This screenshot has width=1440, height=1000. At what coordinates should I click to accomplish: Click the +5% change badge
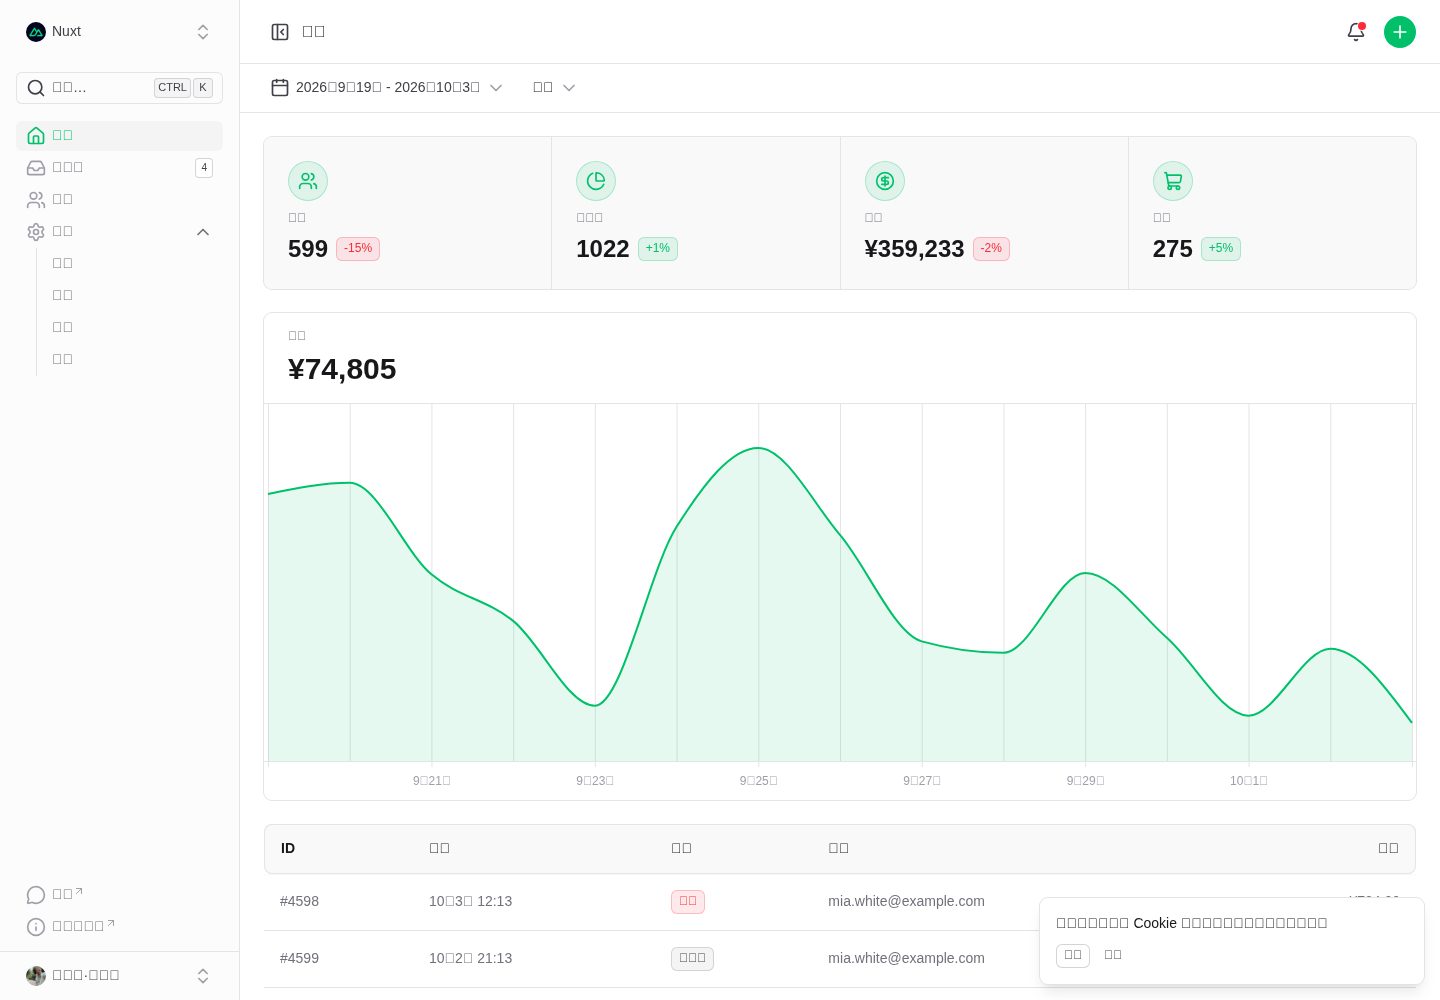pyautogui.click(x=1221, y=249)
